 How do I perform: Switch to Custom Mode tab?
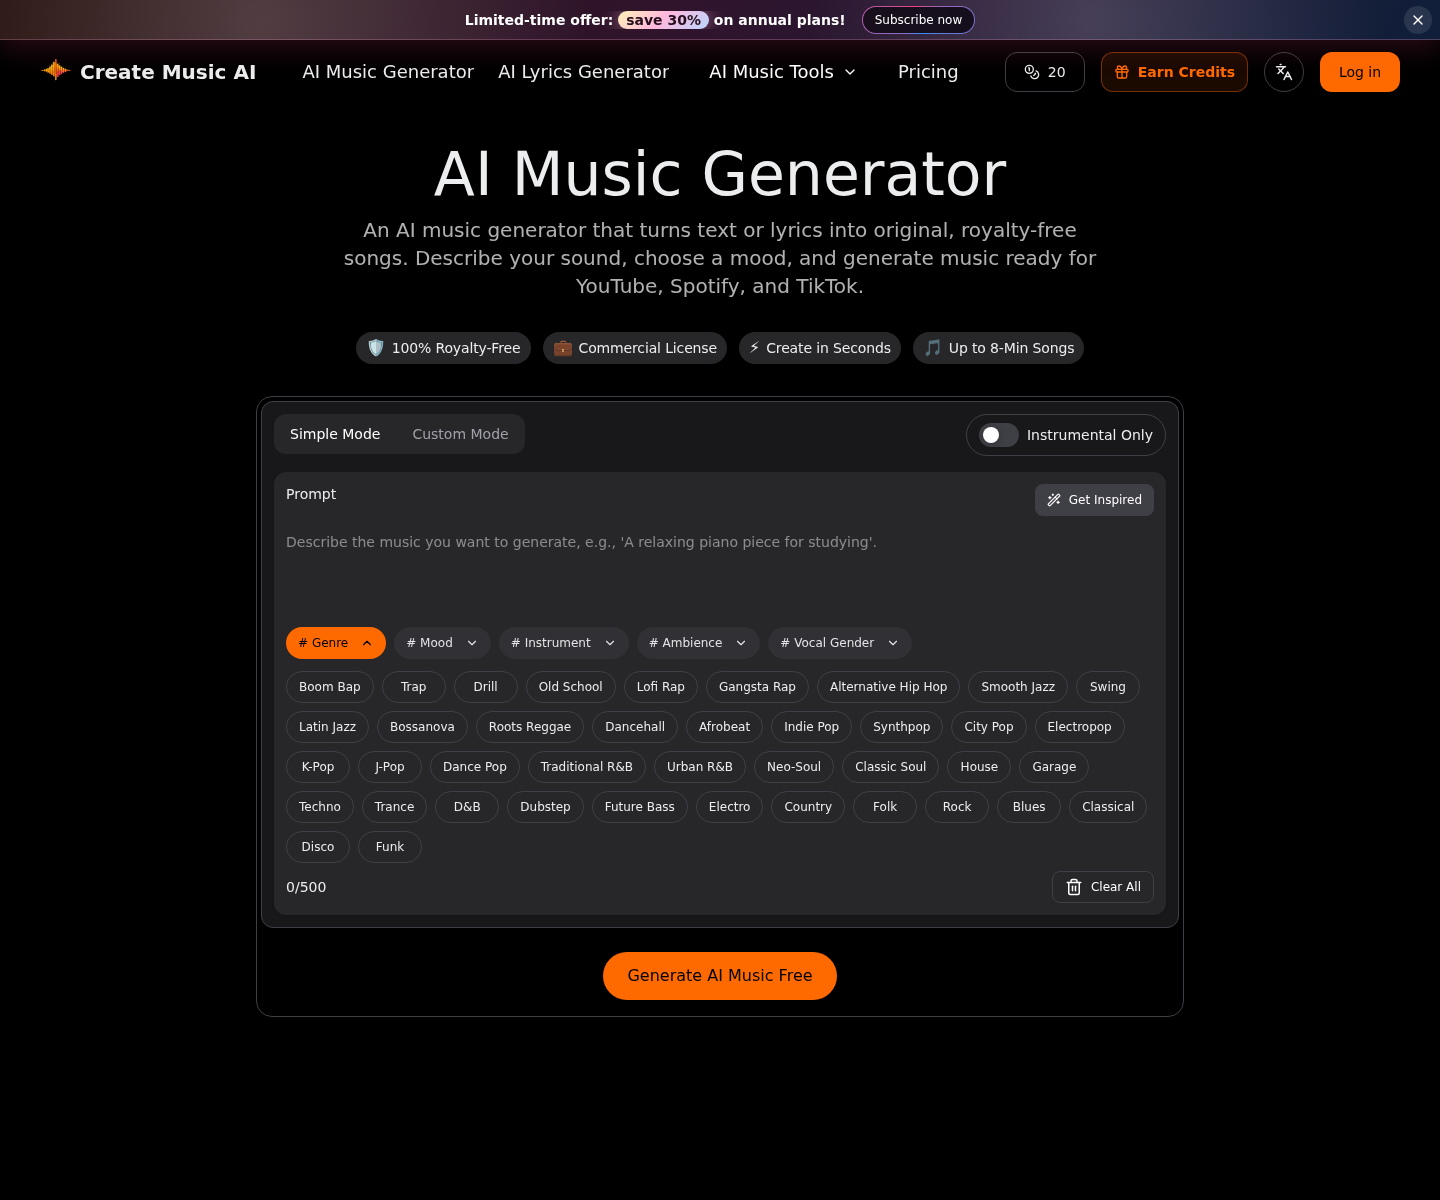(460, 434)
